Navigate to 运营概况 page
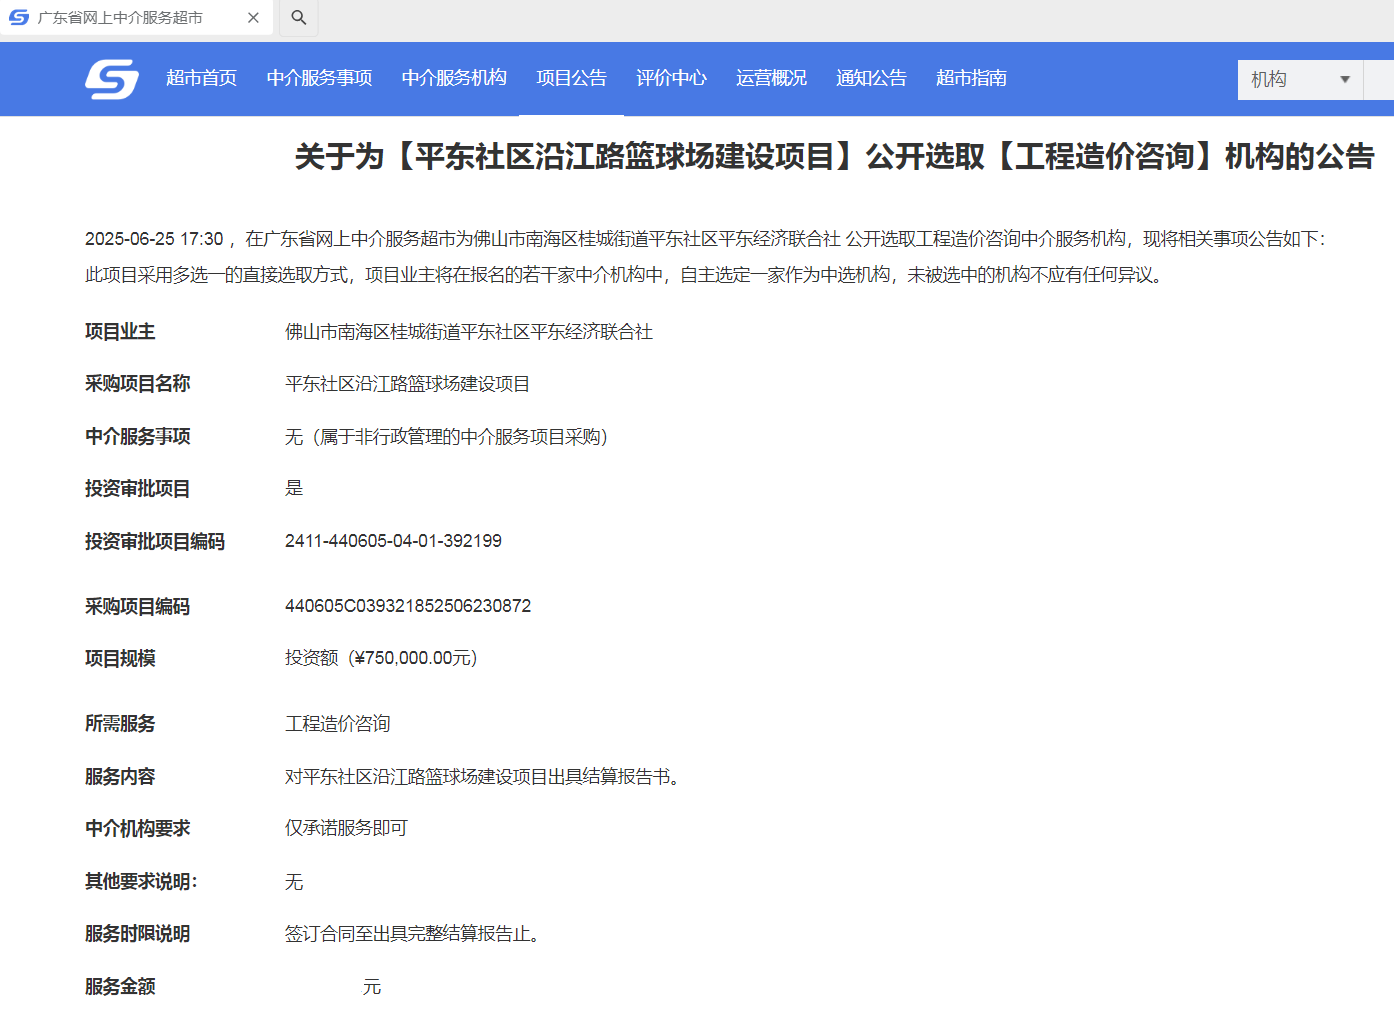Image resolution: width=1394 pixels, height=1011 pixels. point(771,78)
